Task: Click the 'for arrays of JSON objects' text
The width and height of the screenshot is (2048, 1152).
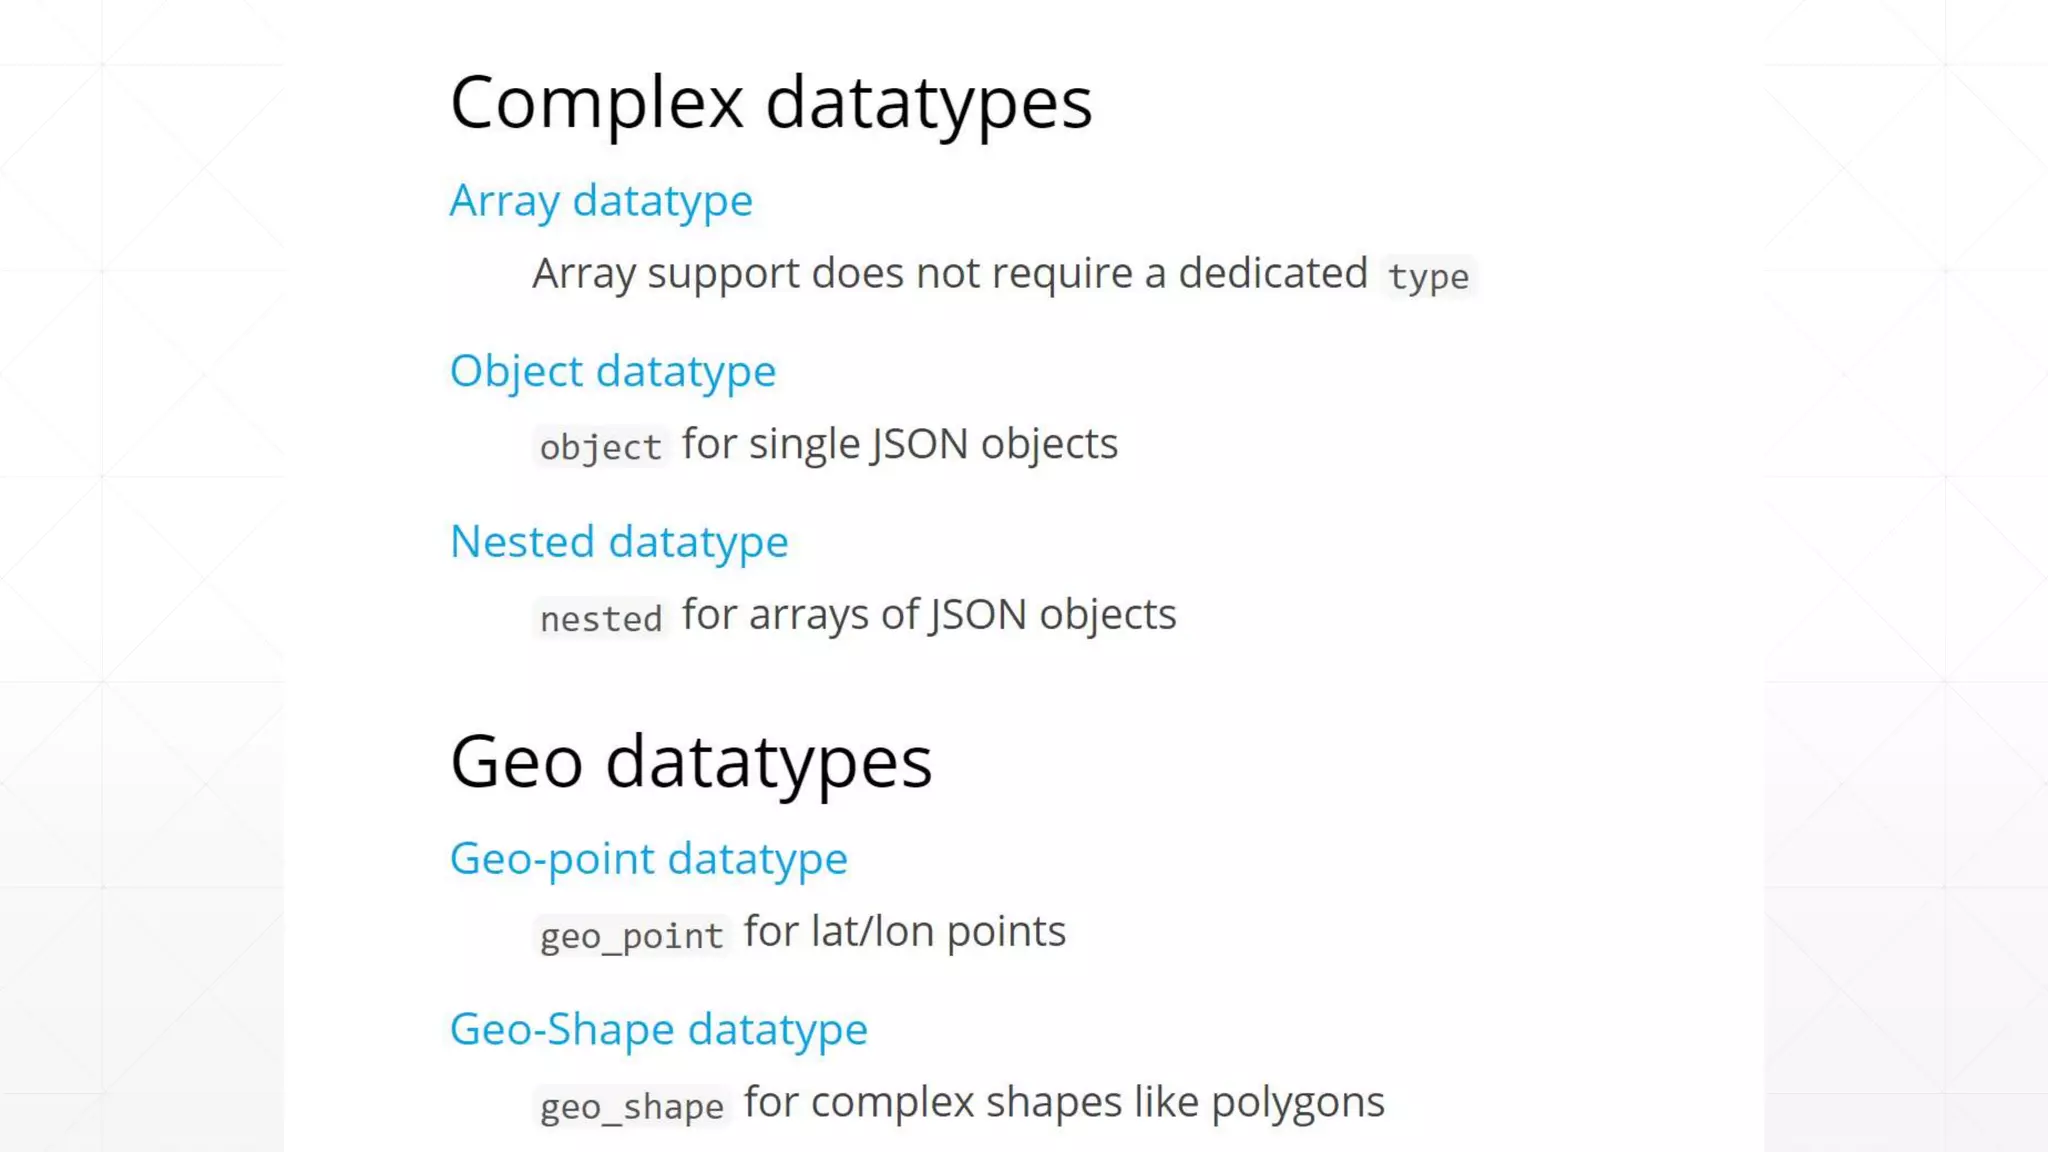Action: pos(928,615)
